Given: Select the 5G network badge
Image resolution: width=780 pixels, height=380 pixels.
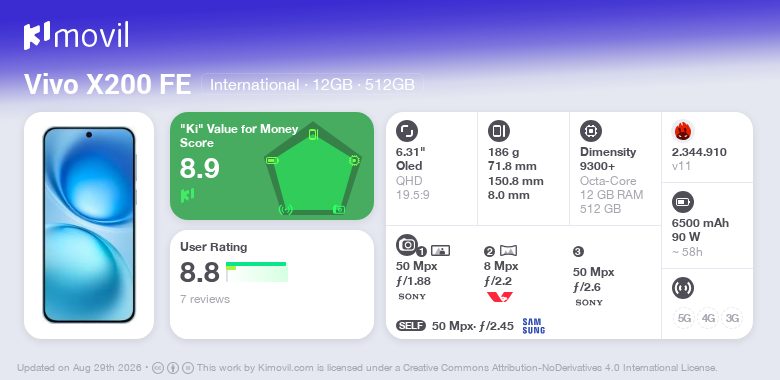Looking at the screenshot, I should (x=684, y=318).
